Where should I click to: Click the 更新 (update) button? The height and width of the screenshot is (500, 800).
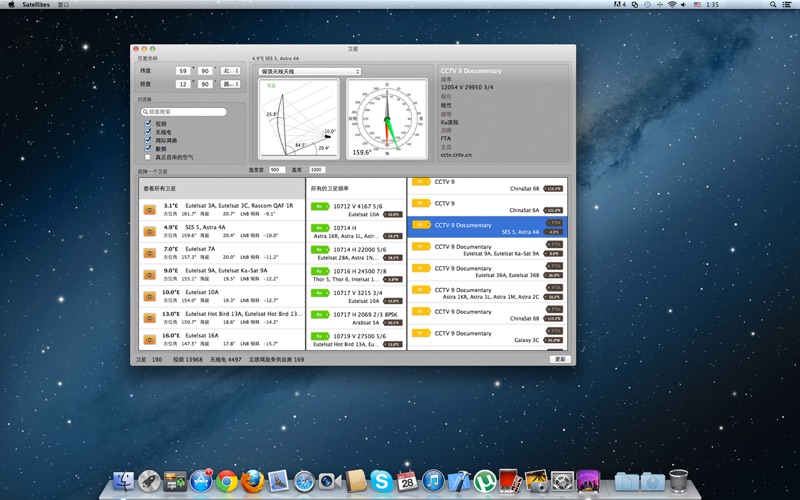tap(560, 359)
